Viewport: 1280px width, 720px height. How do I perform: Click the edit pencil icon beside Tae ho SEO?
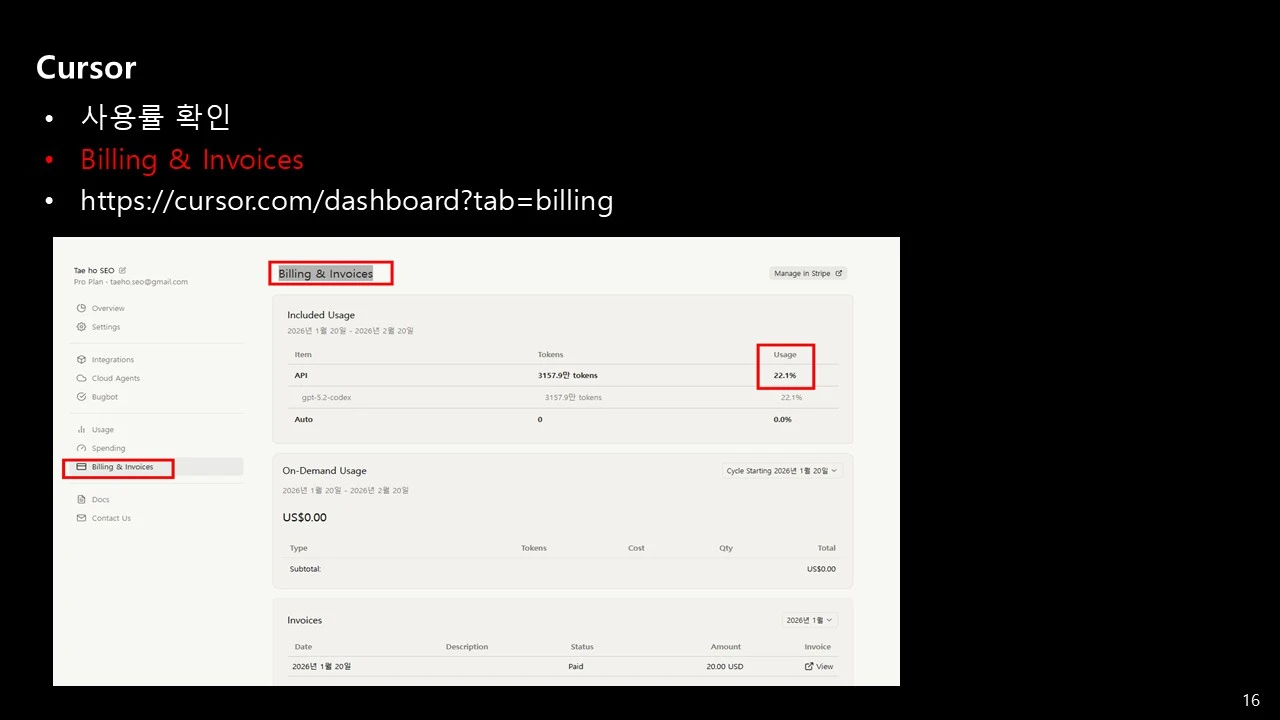point(123,270)
